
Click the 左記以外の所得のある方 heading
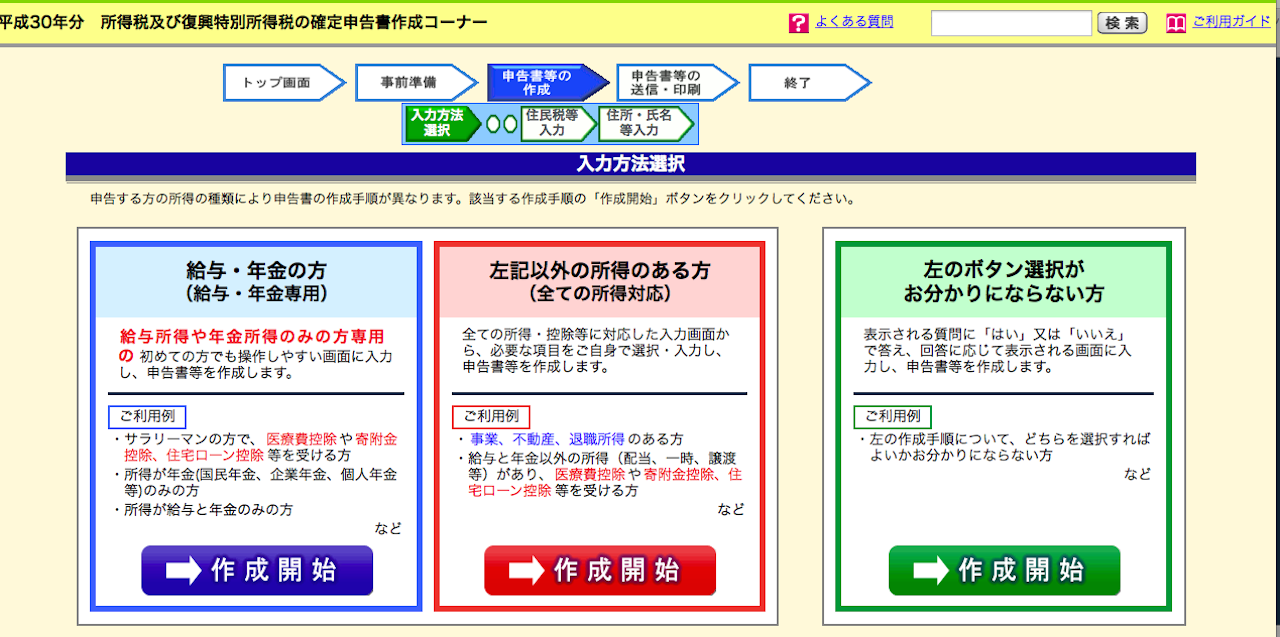[x=599, y=282]
